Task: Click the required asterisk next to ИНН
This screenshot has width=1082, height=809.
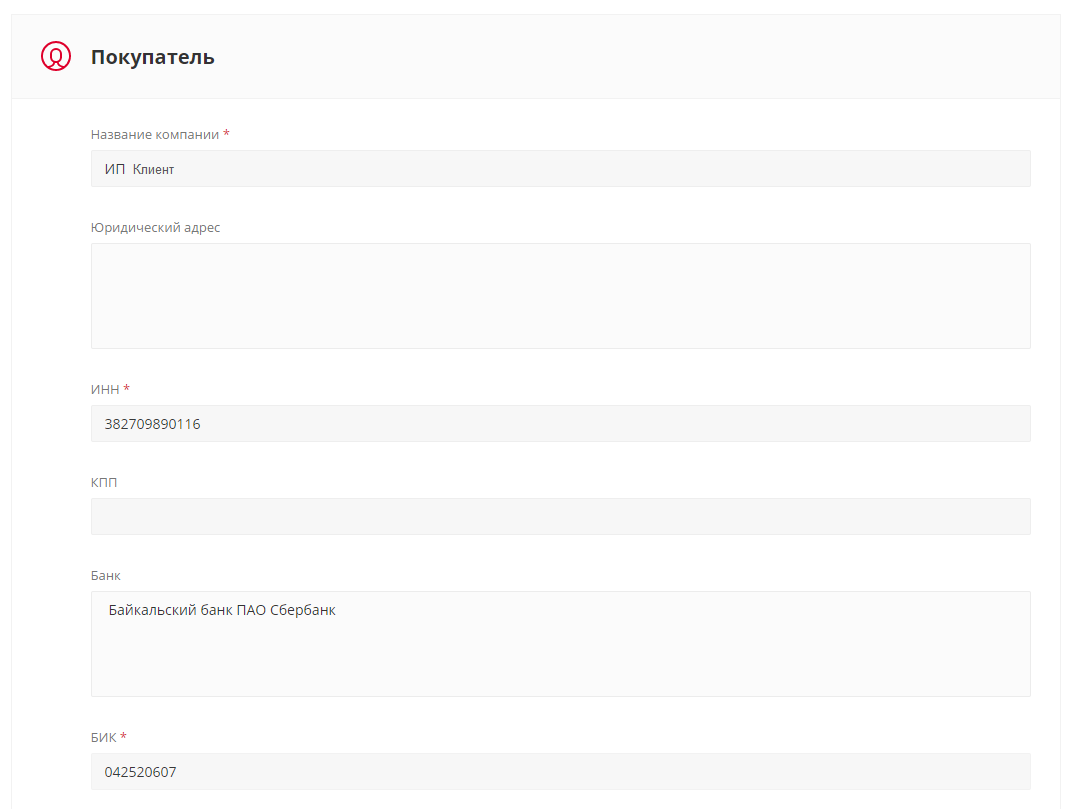Action: (127, 388)
